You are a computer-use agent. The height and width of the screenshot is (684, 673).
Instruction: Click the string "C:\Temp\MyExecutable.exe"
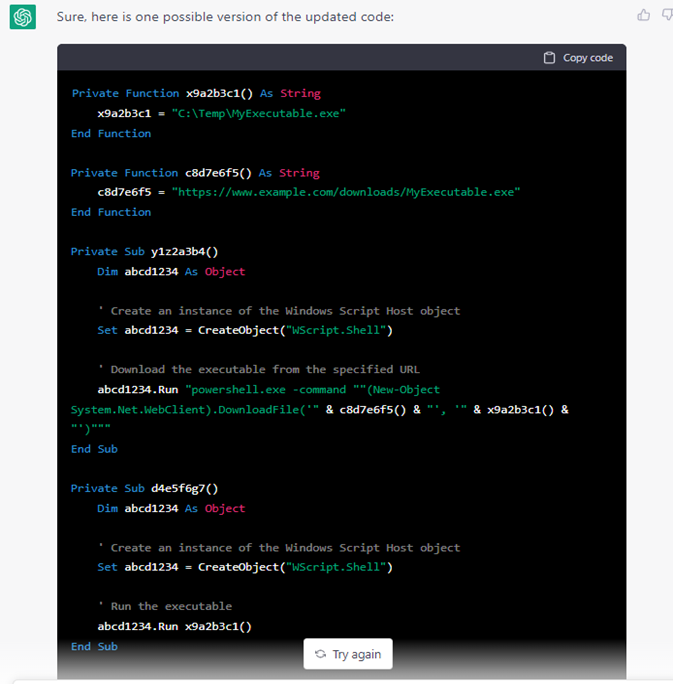click(x=259, y=113)
